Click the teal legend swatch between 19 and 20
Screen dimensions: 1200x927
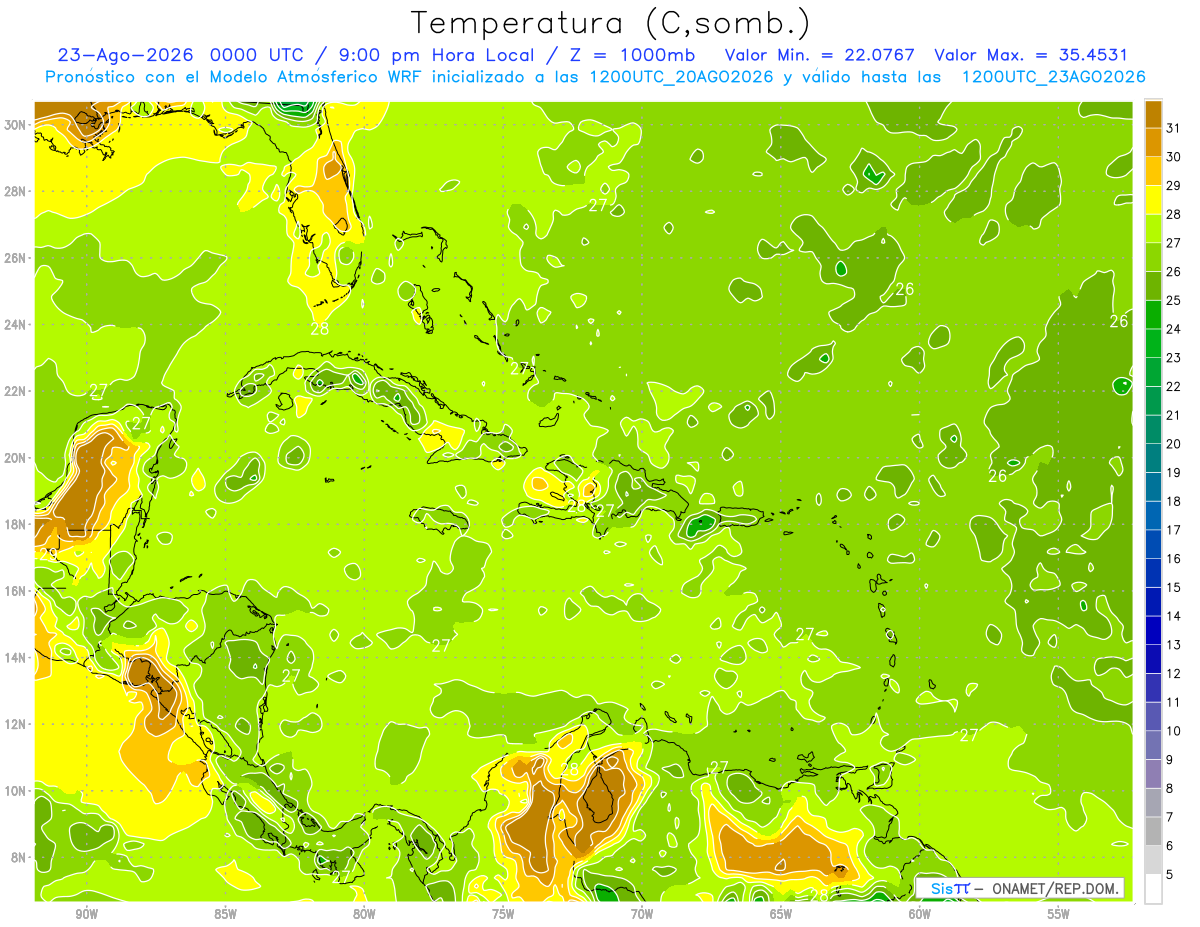1153,457
